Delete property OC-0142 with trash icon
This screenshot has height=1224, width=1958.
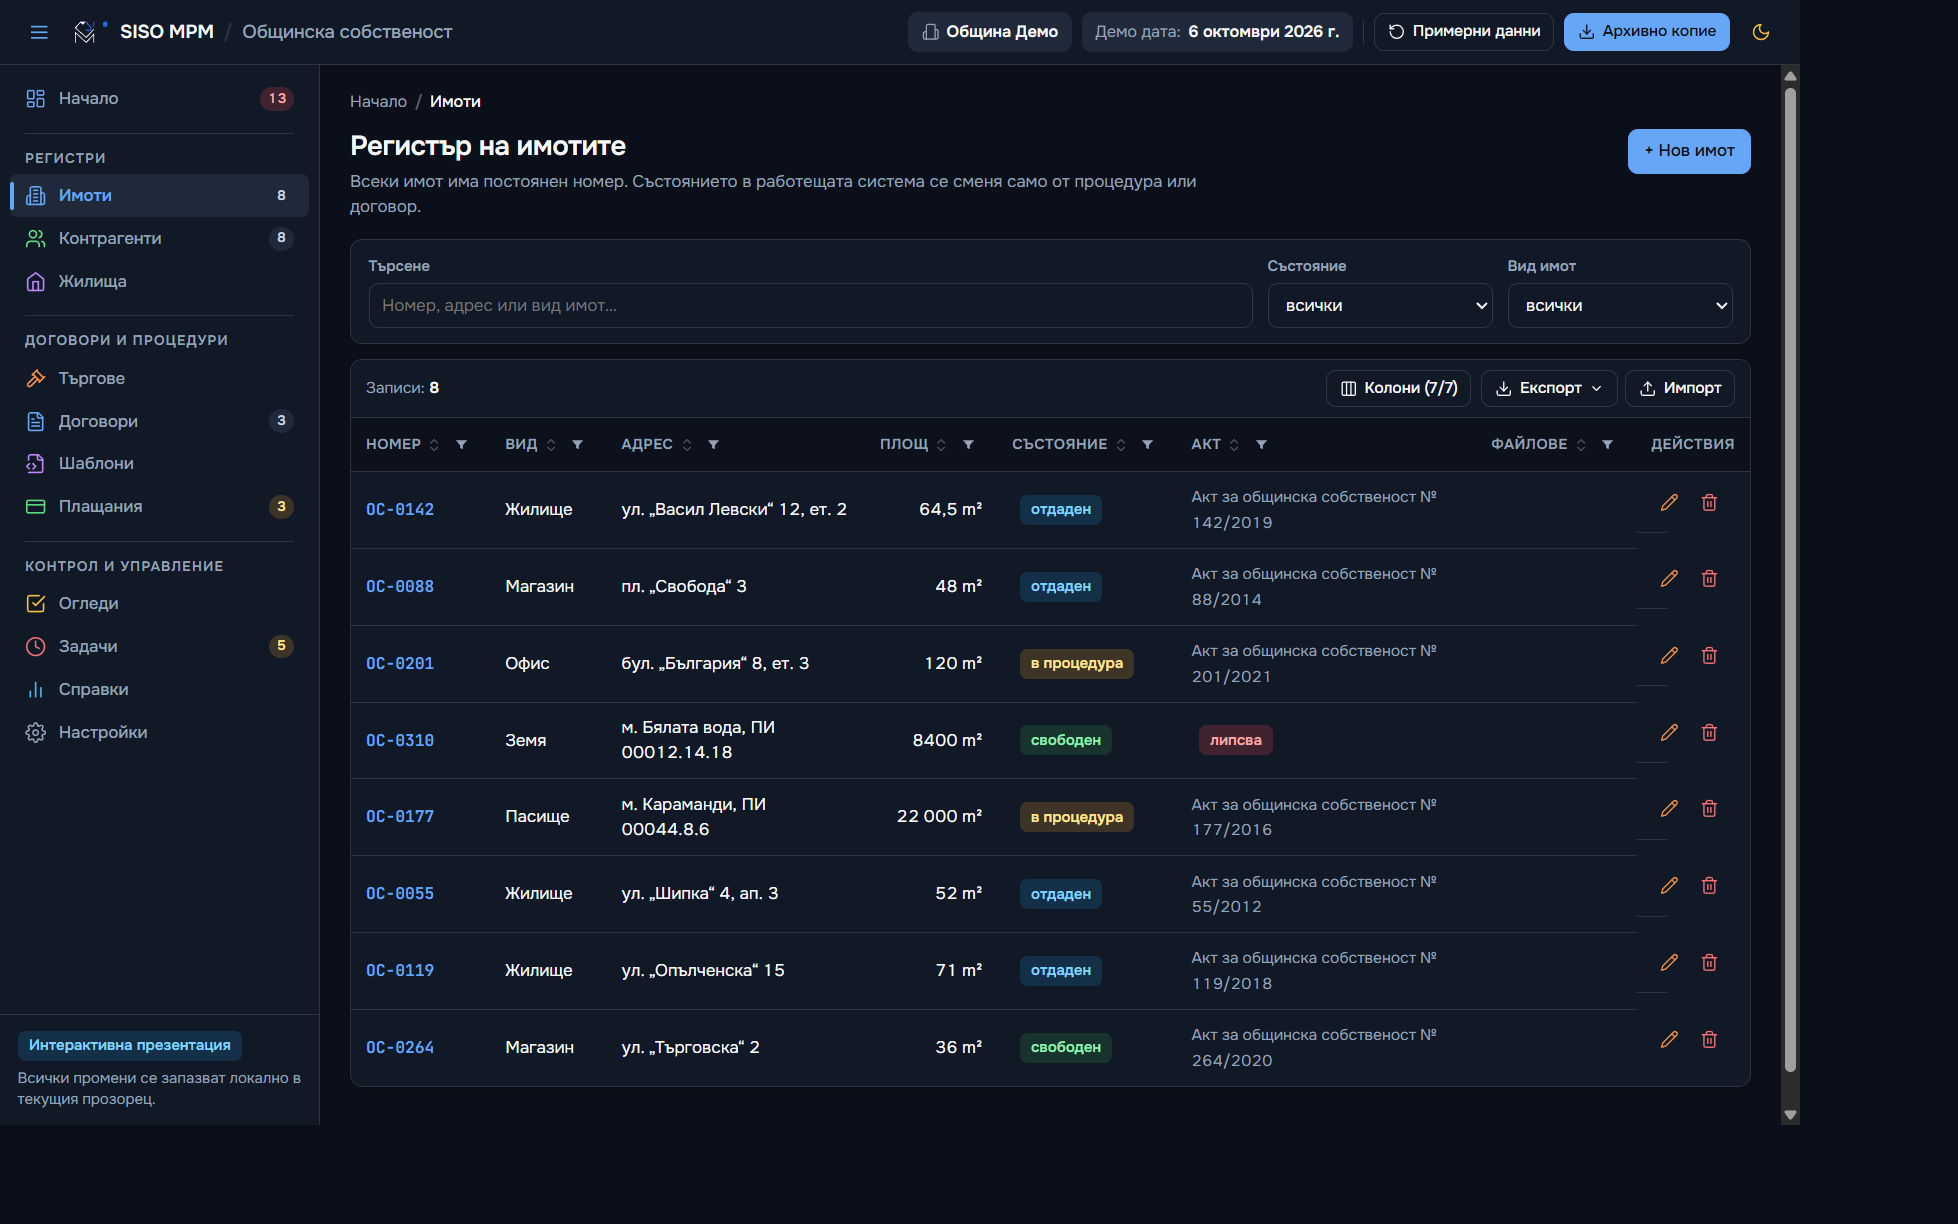[1709, 502]
